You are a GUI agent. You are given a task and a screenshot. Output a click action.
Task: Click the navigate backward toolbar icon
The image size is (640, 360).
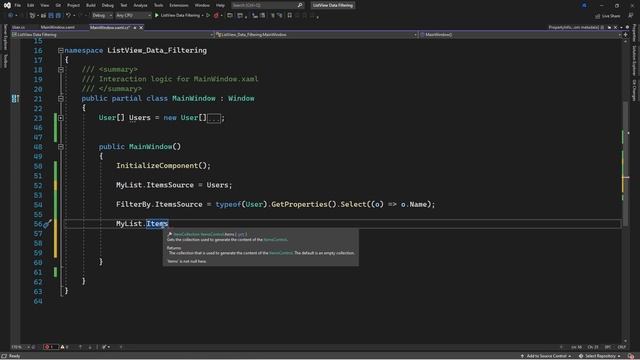11,16
